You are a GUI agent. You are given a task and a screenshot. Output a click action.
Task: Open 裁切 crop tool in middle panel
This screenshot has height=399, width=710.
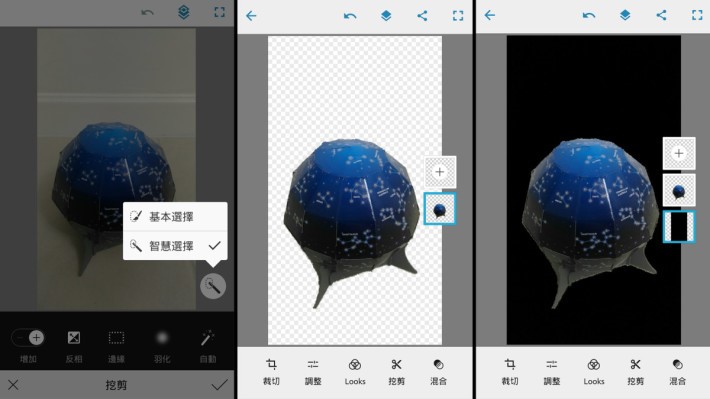click(271, 371)
